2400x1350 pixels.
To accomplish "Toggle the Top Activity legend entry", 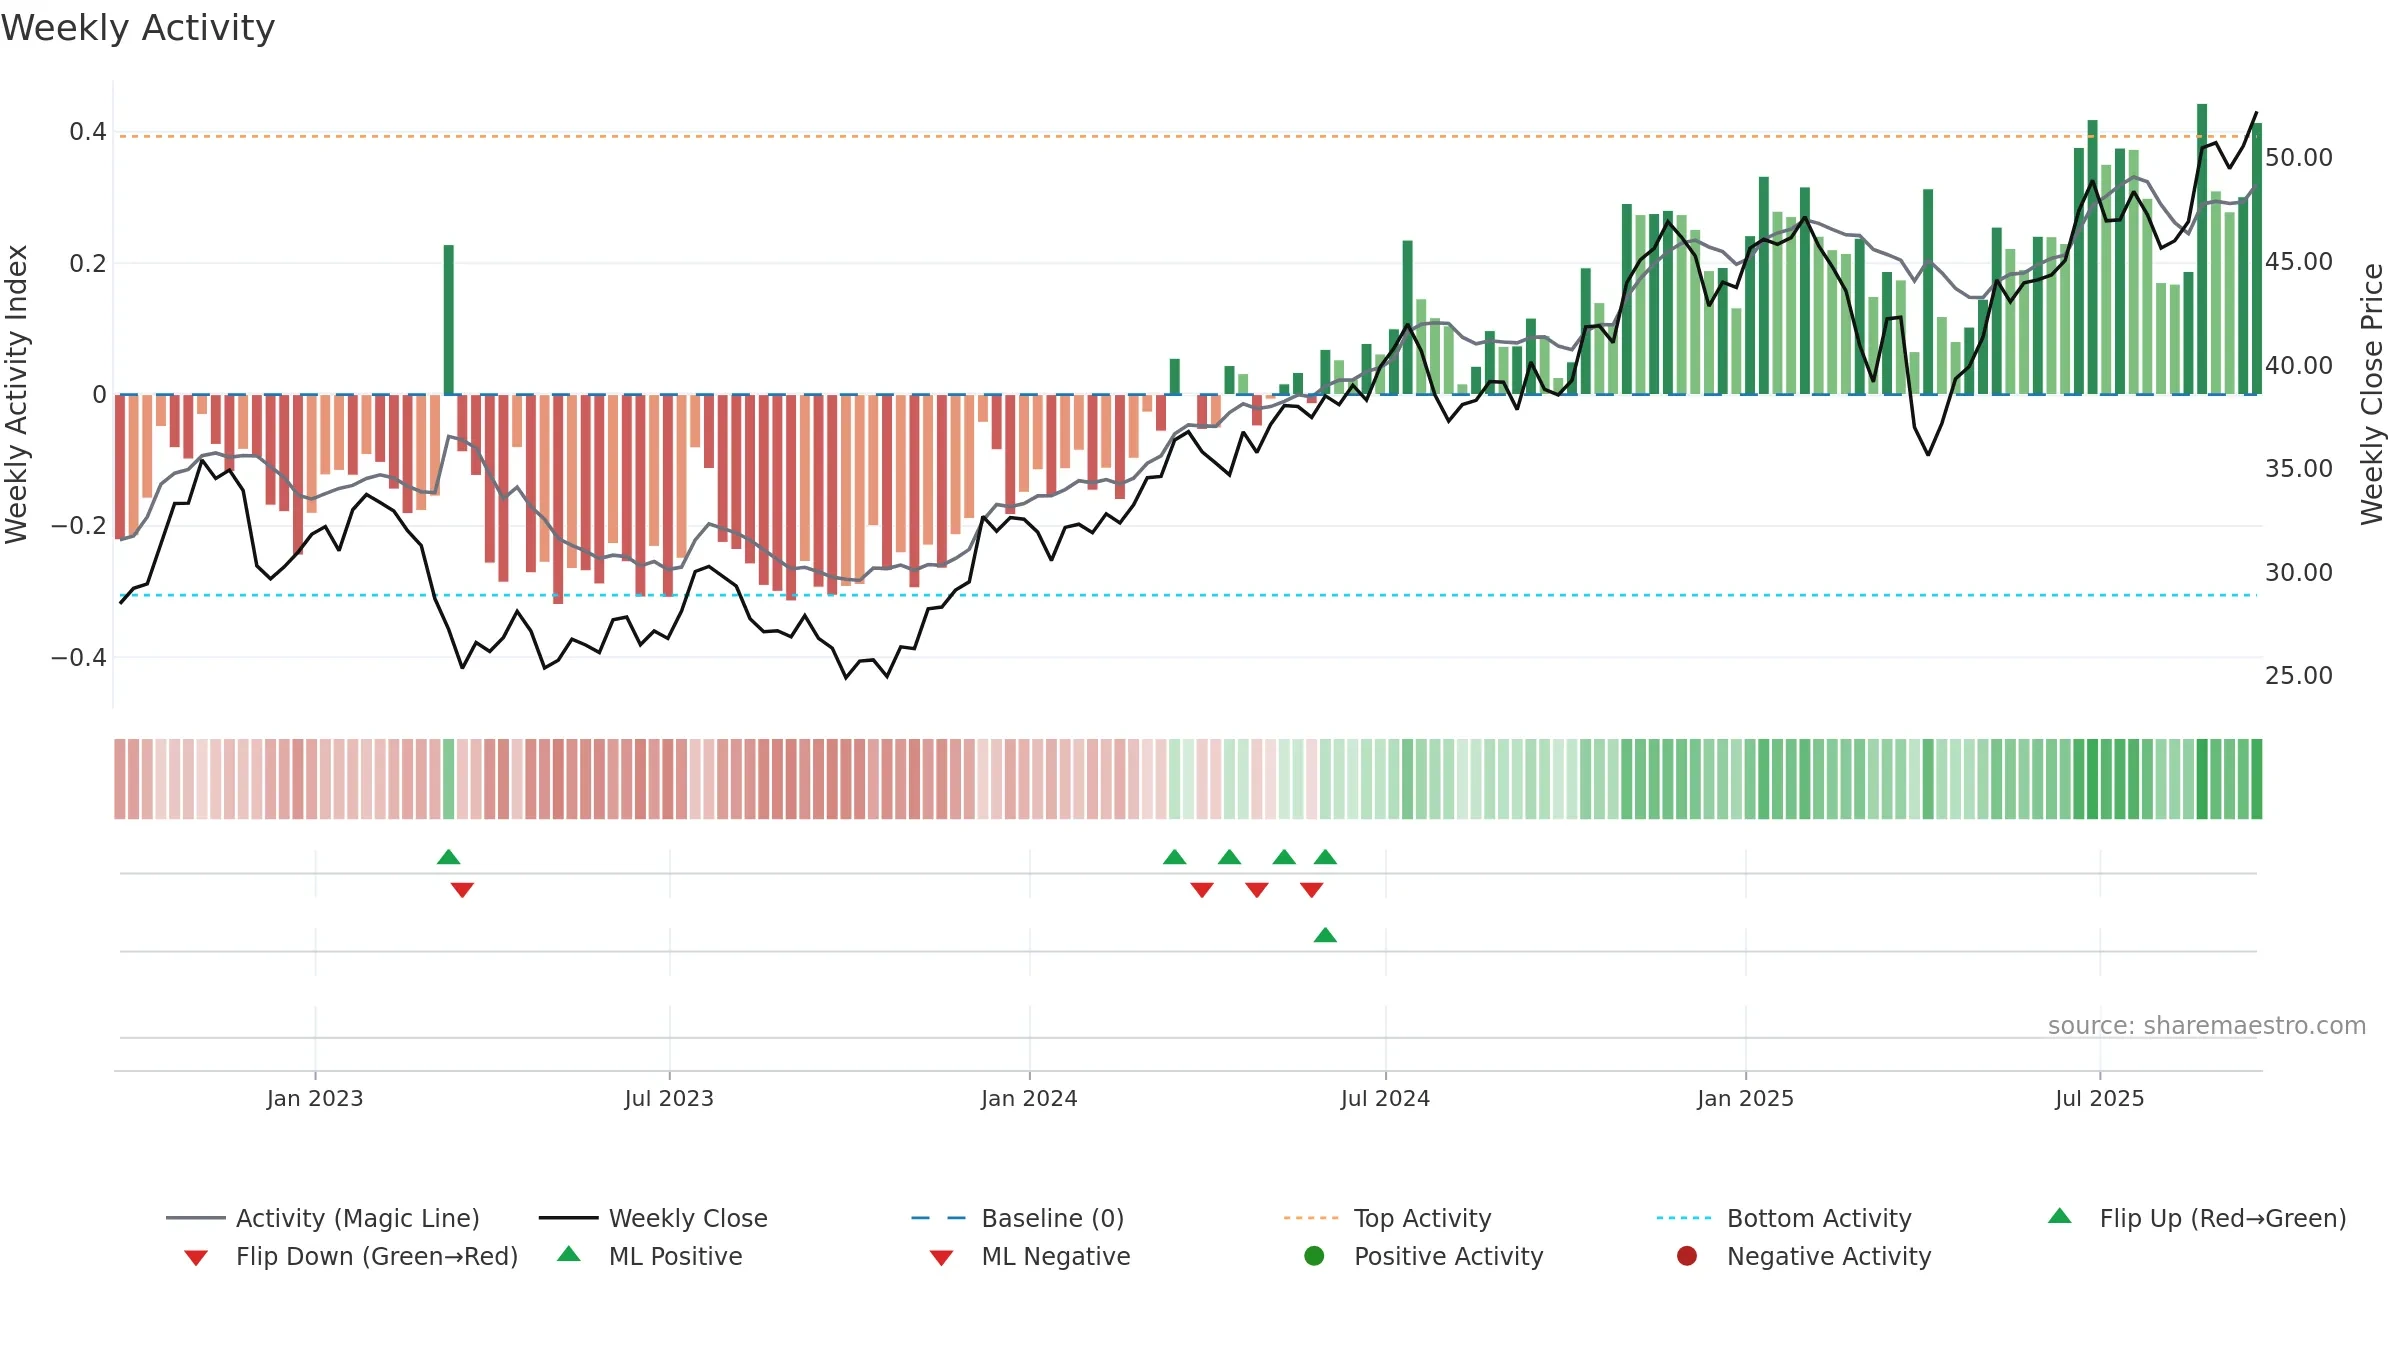I will (1387, 1218).
